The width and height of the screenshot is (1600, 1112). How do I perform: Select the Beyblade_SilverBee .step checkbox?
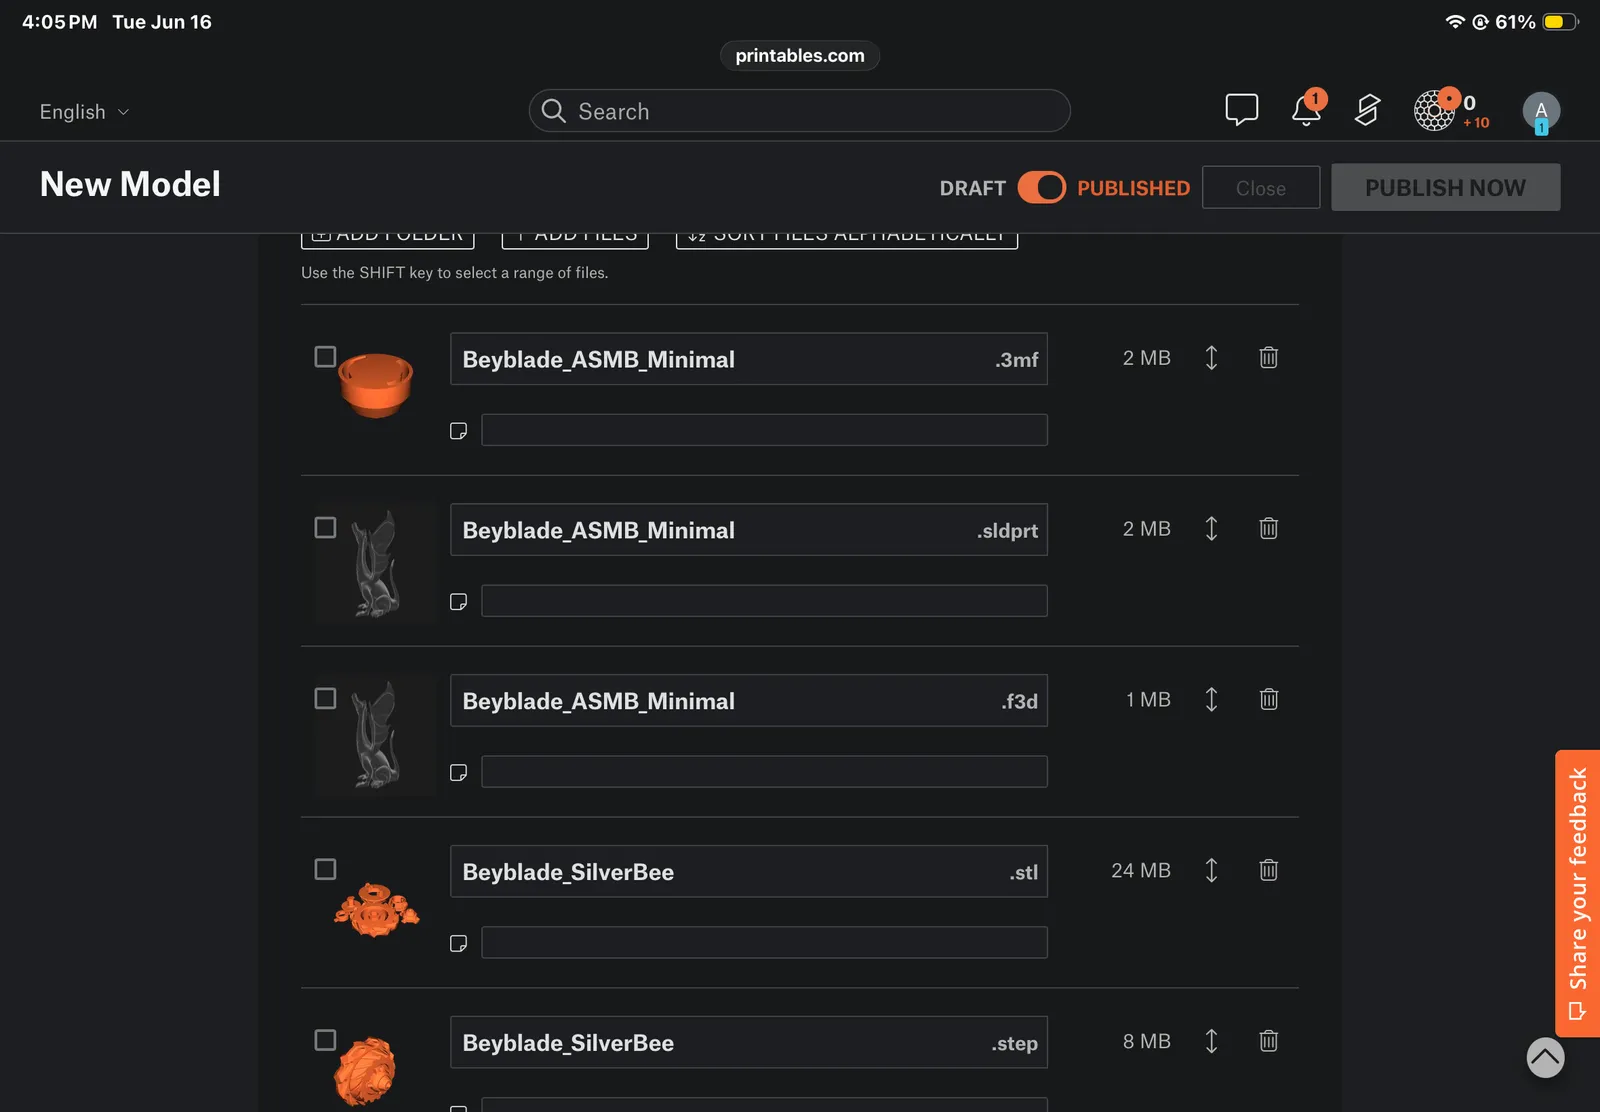[x=325, y=1041]
